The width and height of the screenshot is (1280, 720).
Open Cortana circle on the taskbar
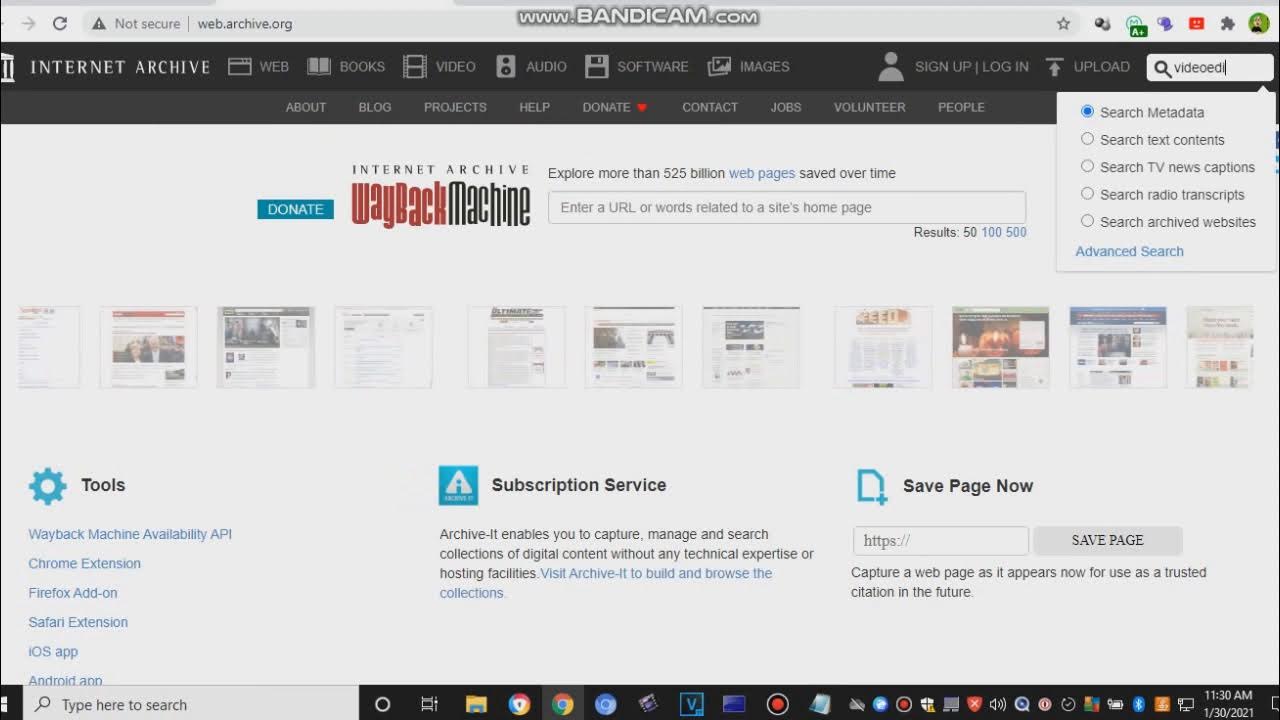coord(382,704)
